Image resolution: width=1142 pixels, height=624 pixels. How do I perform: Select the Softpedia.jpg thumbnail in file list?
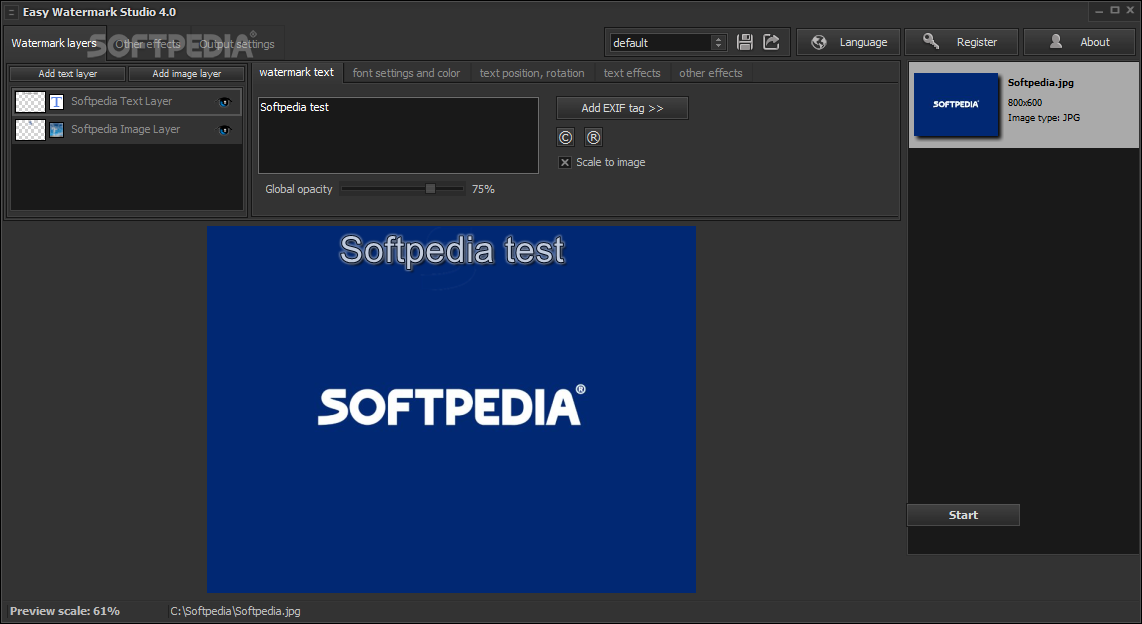[x=955, y=104]
